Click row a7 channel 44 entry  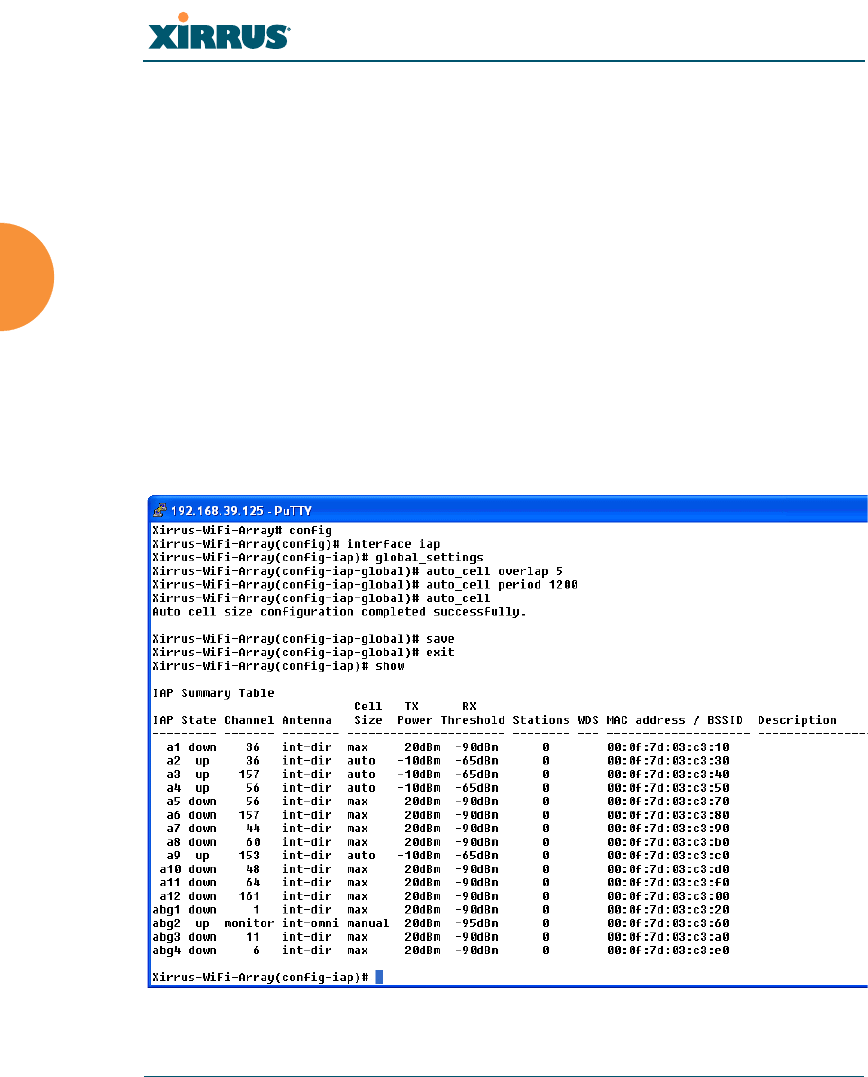click(253, 828)
